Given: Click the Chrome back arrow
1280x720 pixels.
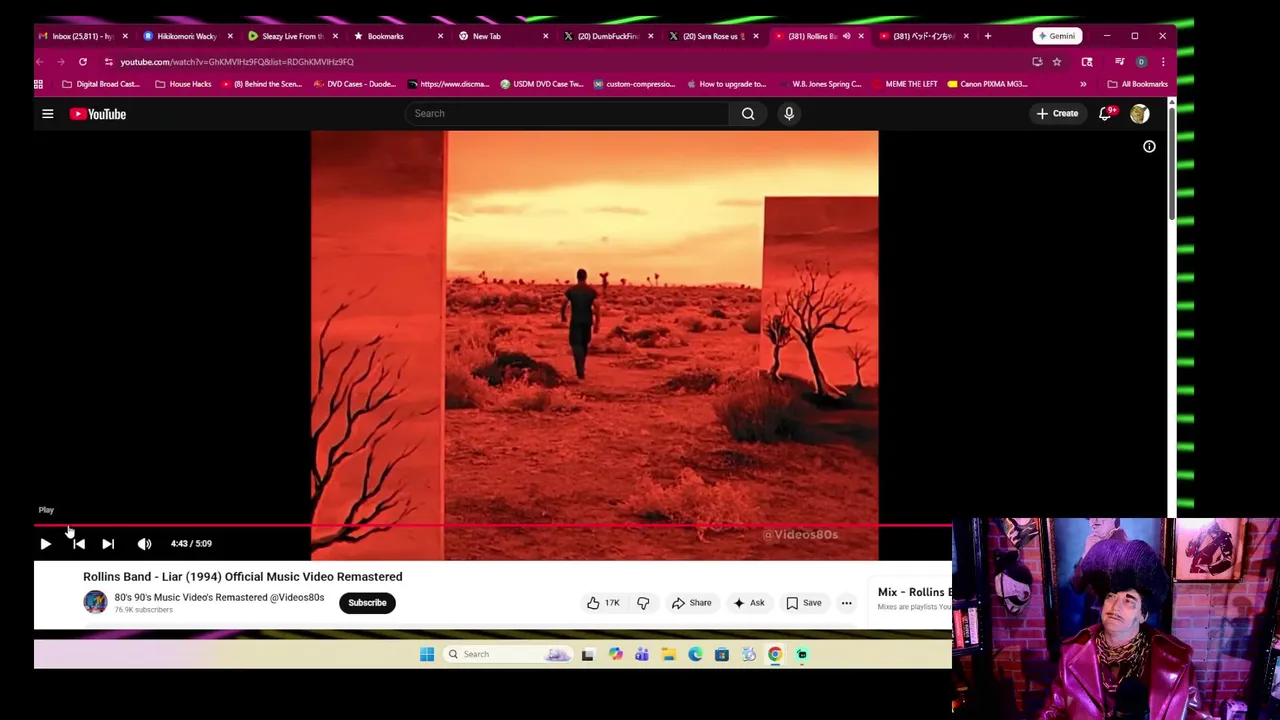Looking at the screenshot, I should [x=40, y=62].
